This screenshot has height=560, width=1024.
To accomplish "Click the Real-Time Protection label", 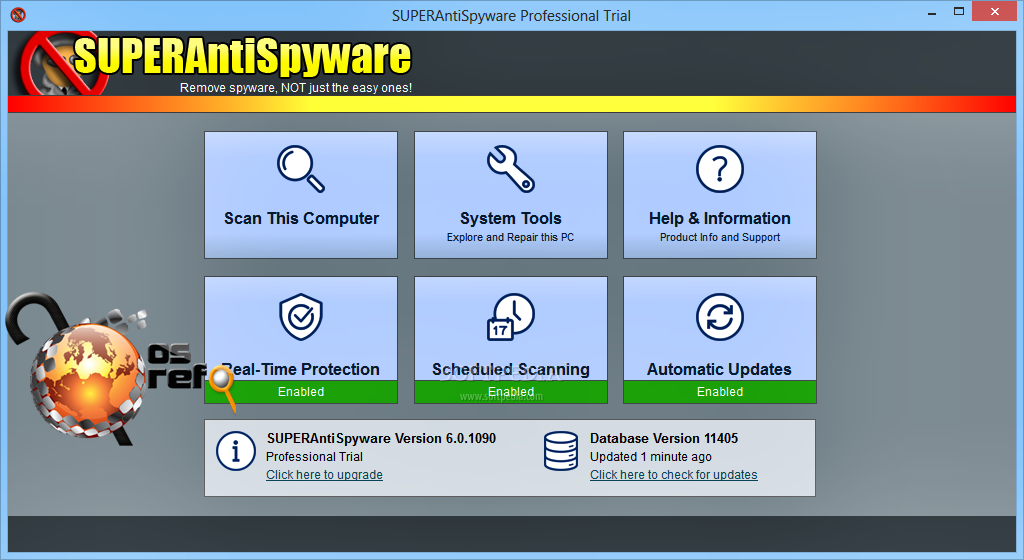I will pyautogui.click(x=301, y=369).
